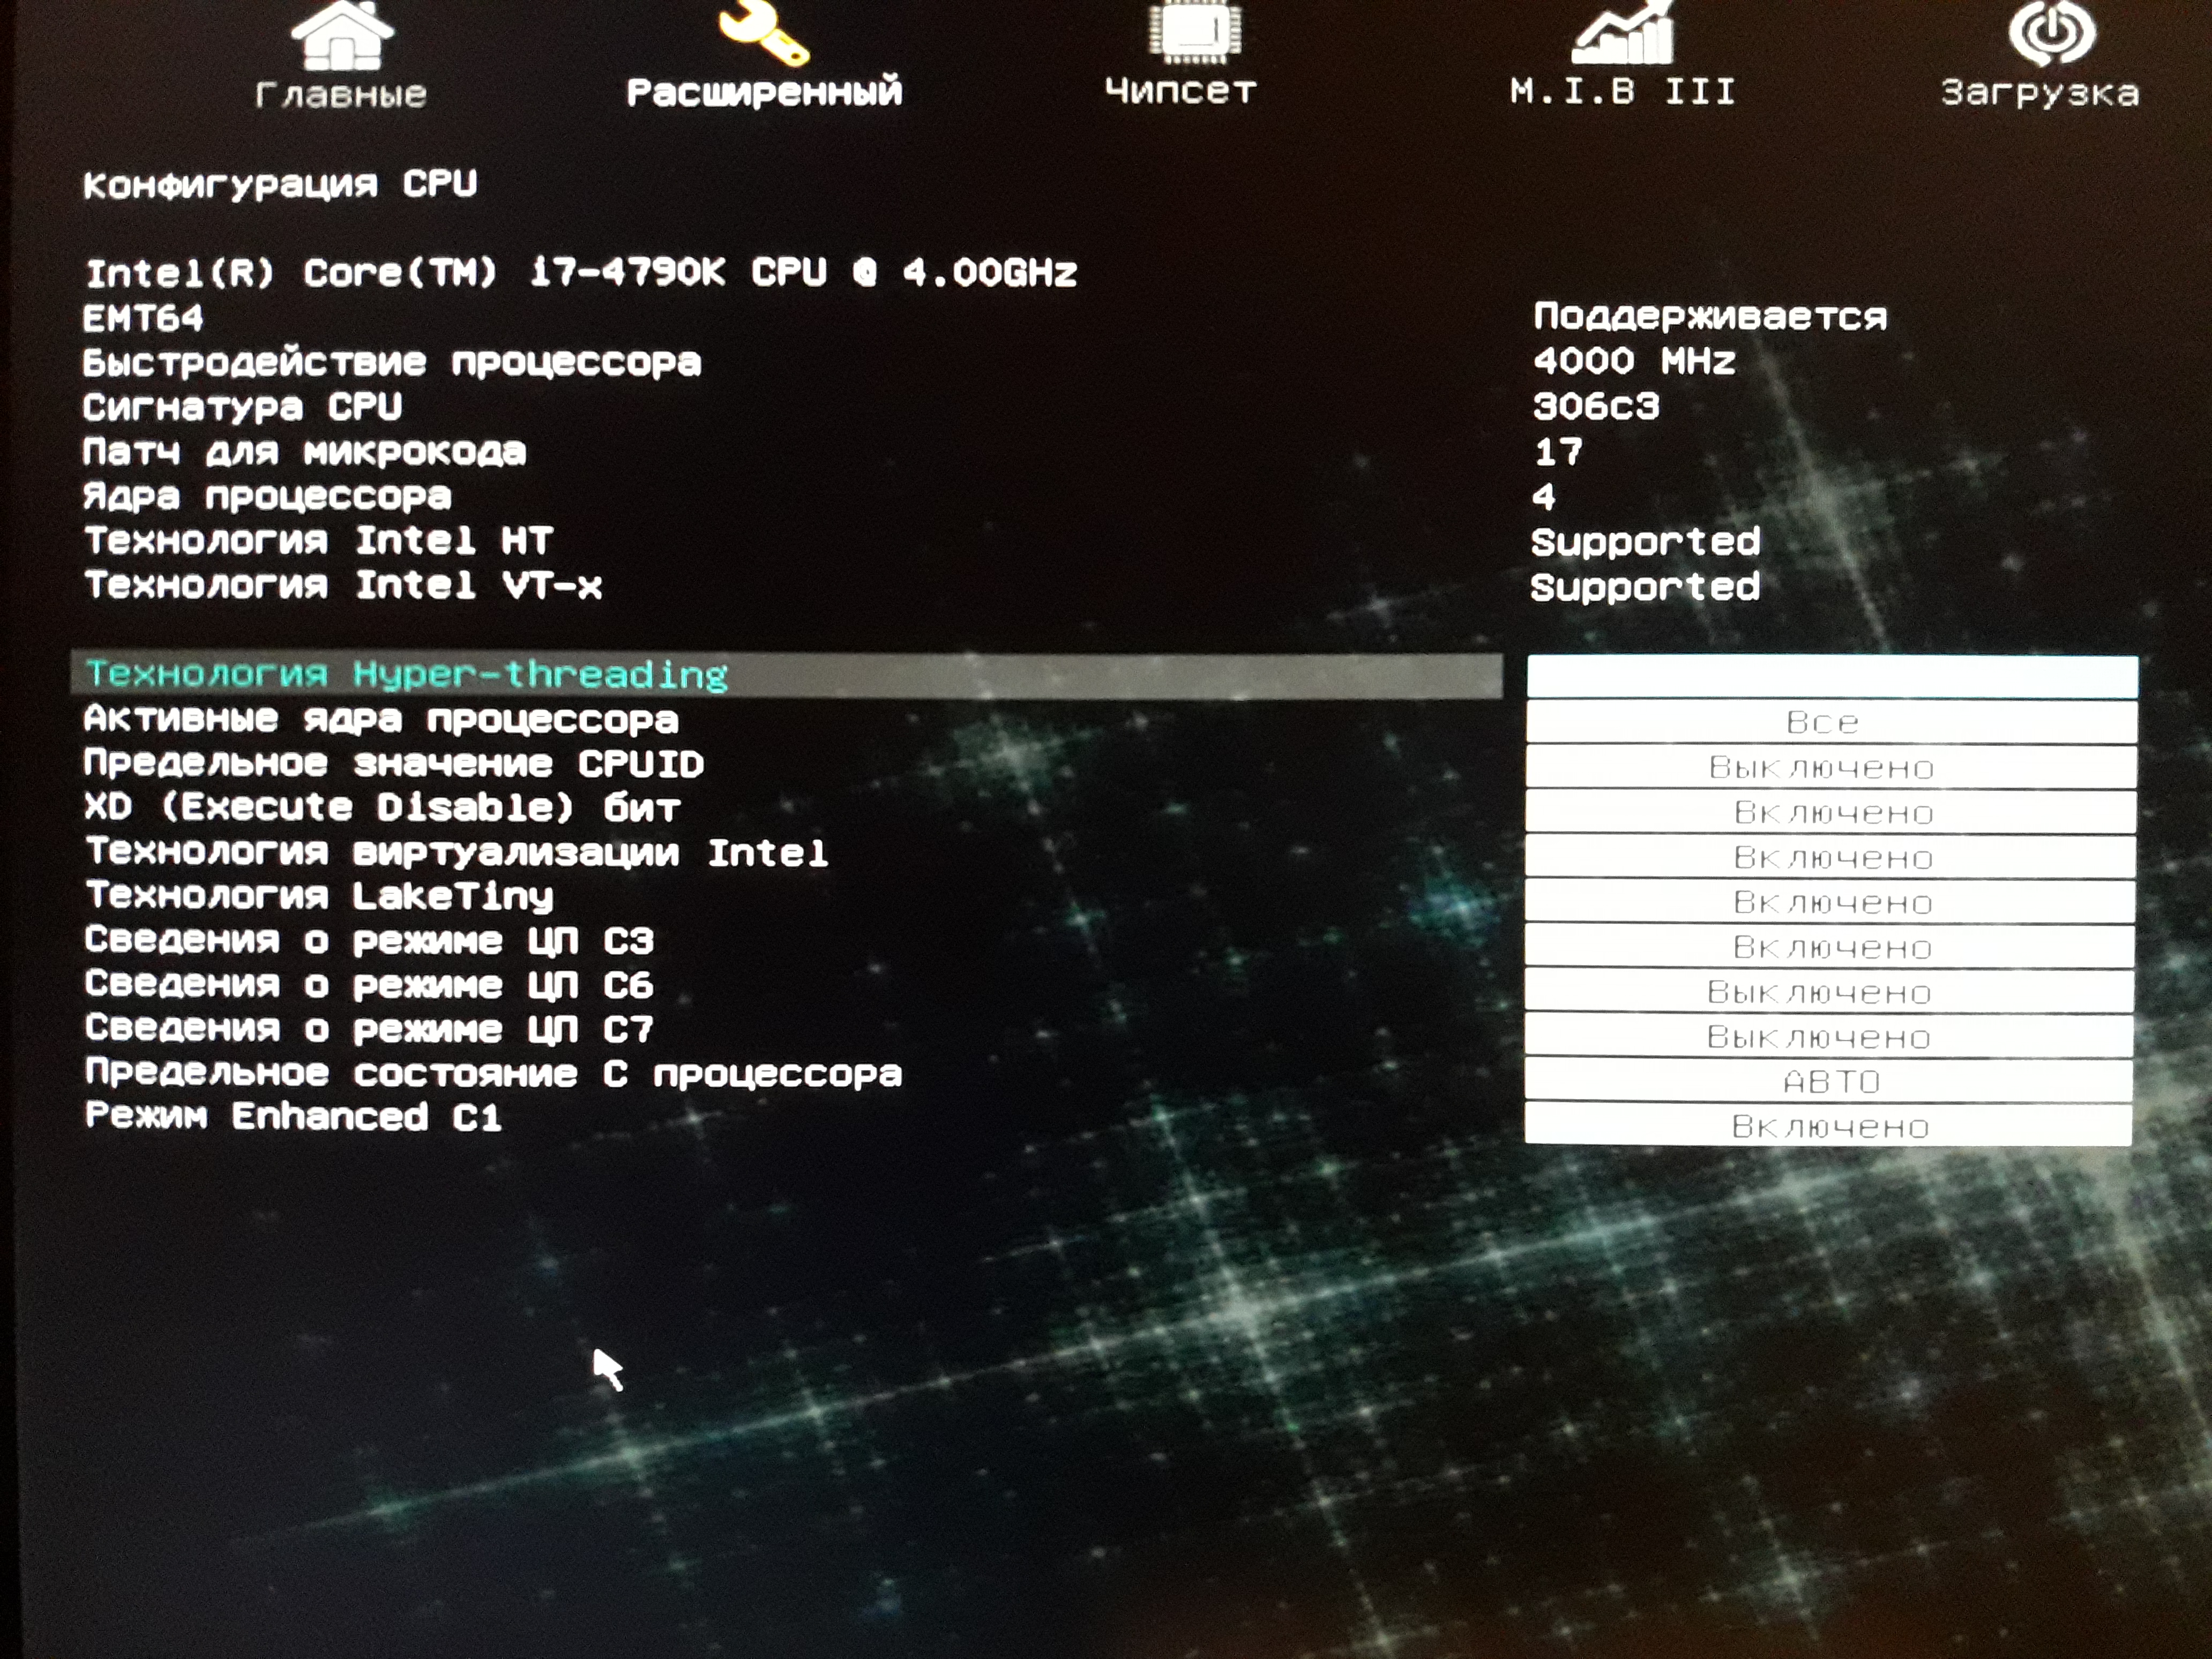Screen dimensions: 2212x1659
Task: Switch to the Чипсет tab label
Action: click(x=1180, y=91)
